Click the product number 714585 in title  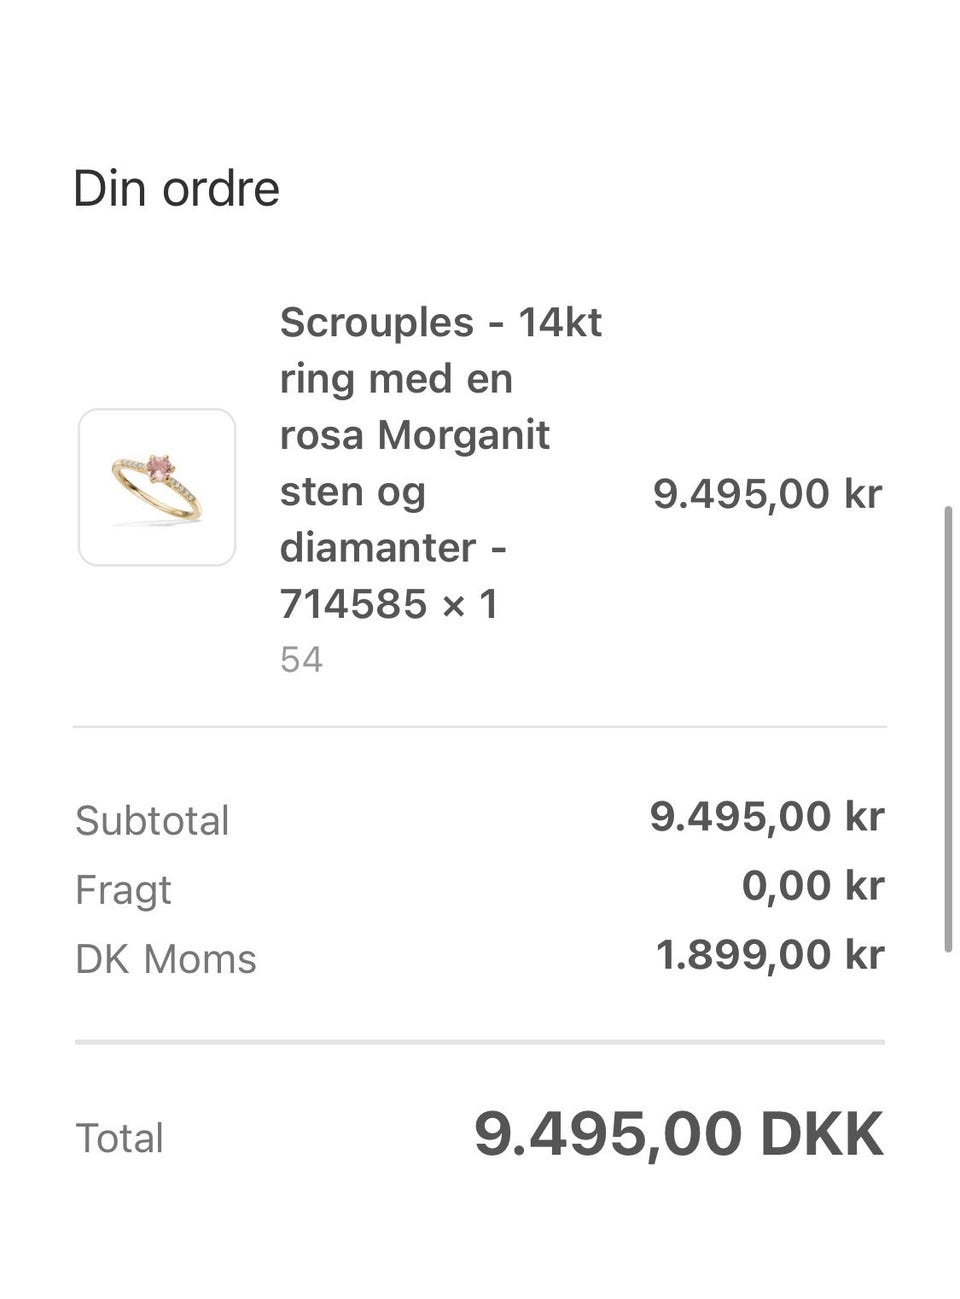[x=353, y=604]
